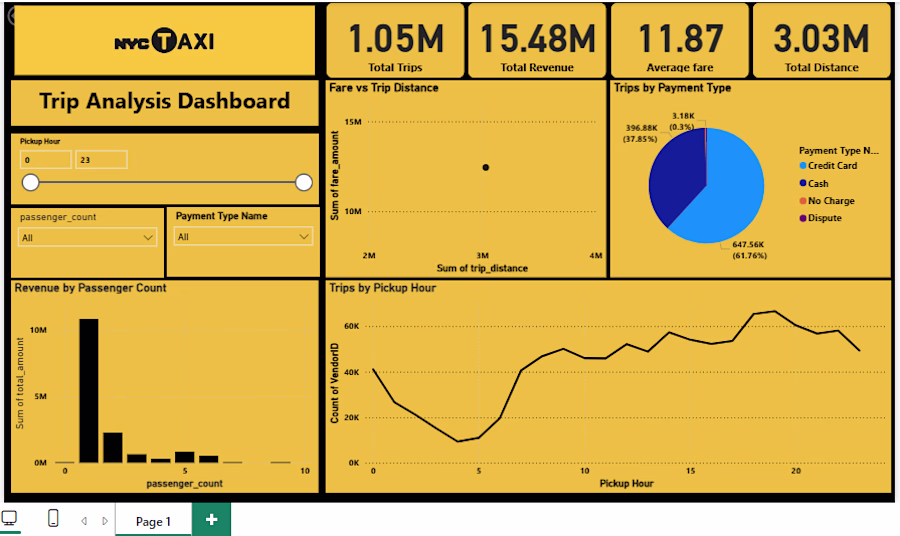Click the Pickup Hour minimum value field
900x536 pixels.
46,160
